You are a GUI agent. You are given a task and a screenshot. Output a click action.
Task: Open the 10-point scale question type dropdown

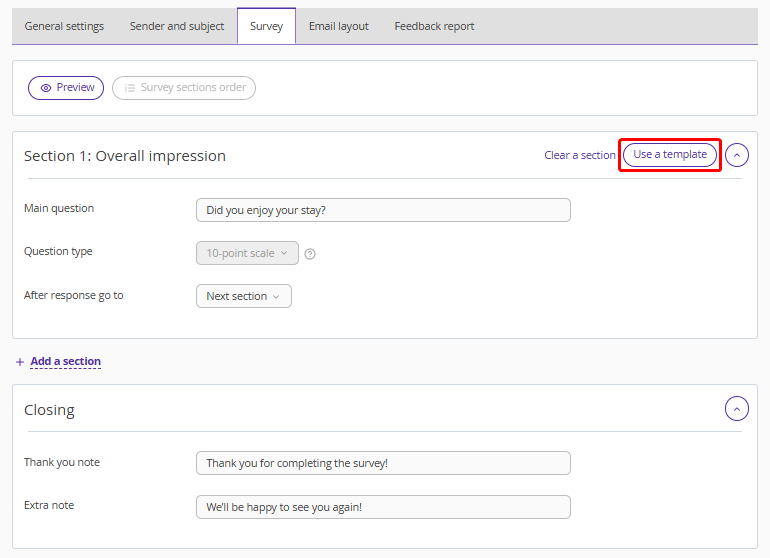coord(247,254)
